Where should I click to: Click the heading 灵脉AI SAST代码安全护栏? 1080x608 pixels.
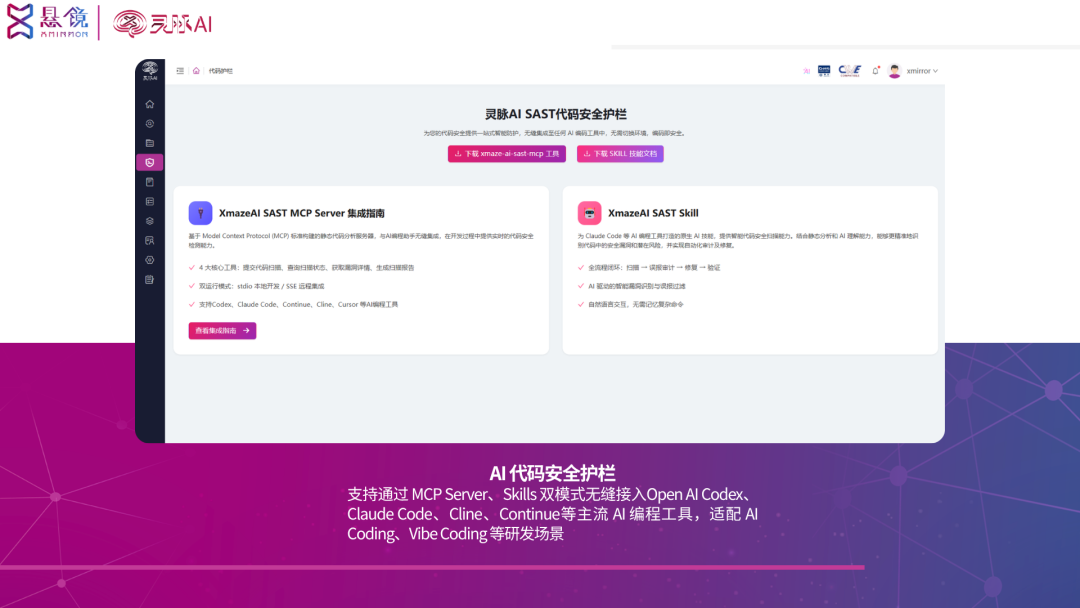point(555,114)
